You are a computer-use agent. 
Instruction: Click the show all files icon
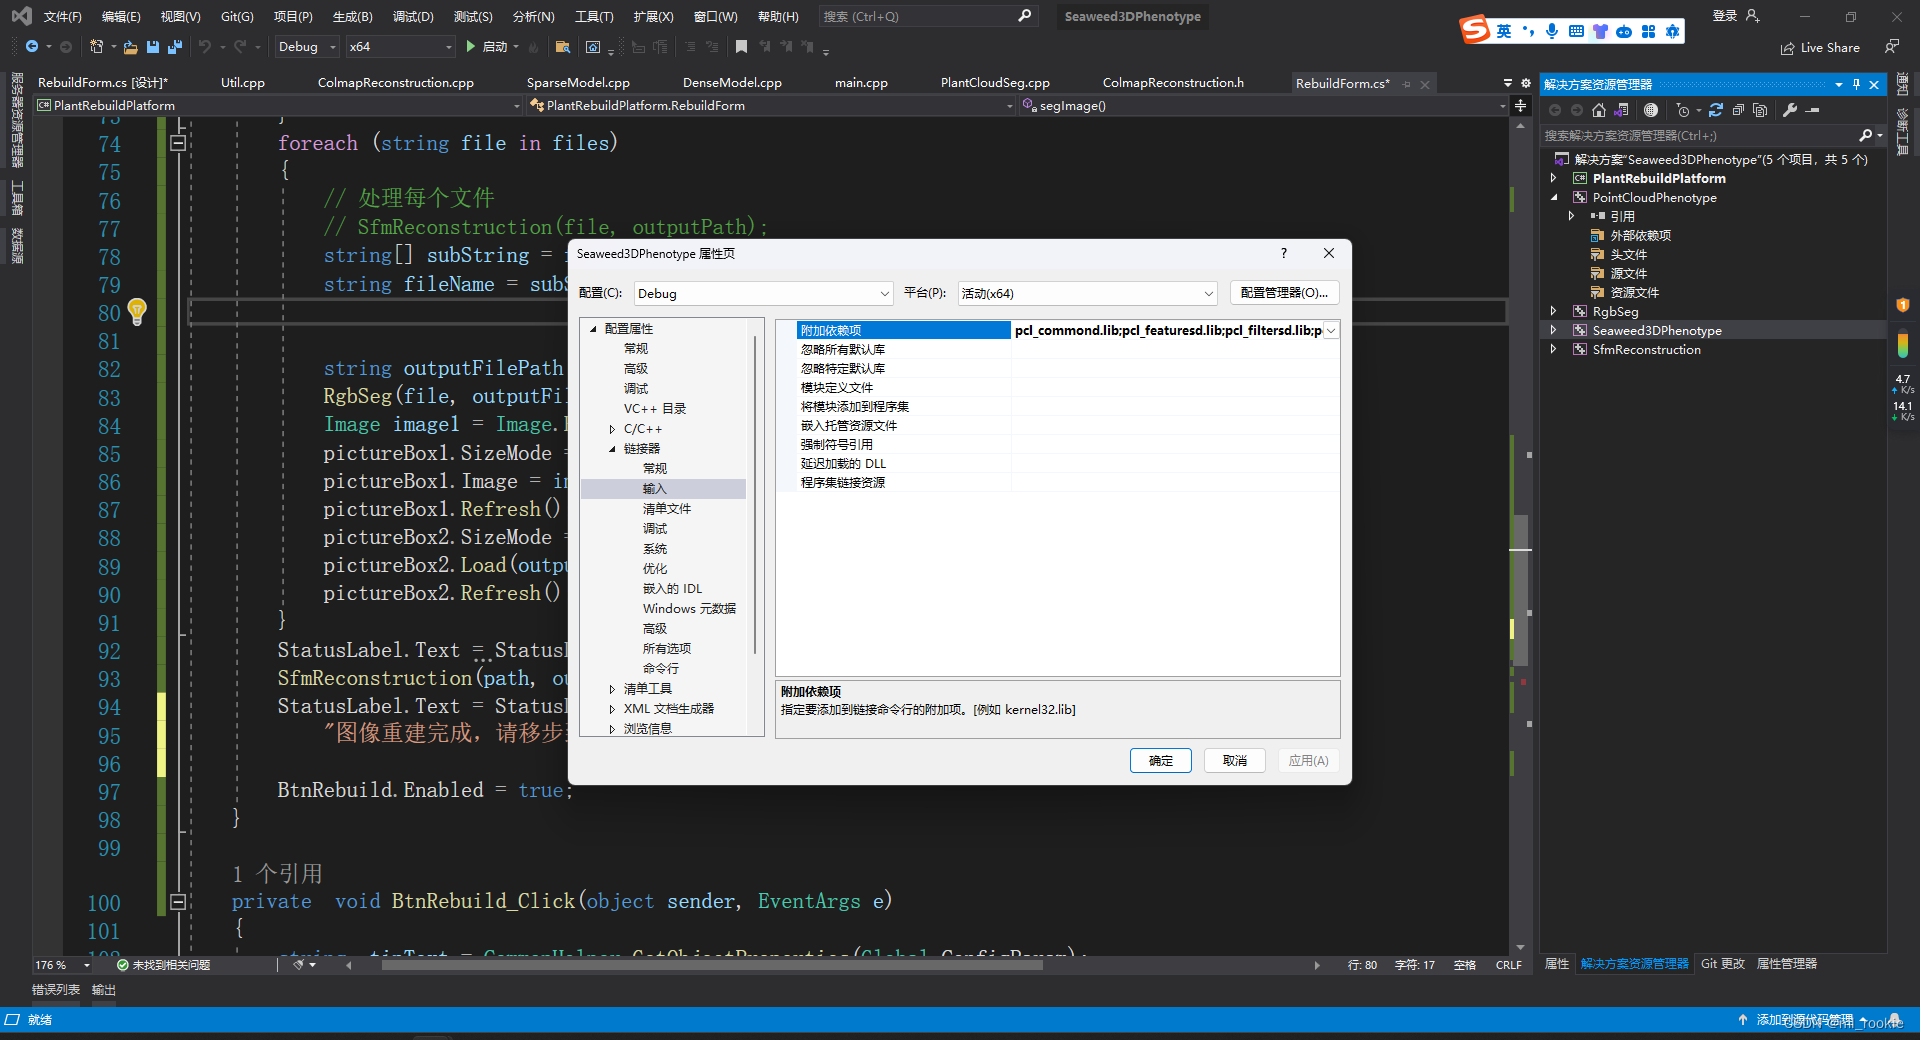coord(1760,110)
